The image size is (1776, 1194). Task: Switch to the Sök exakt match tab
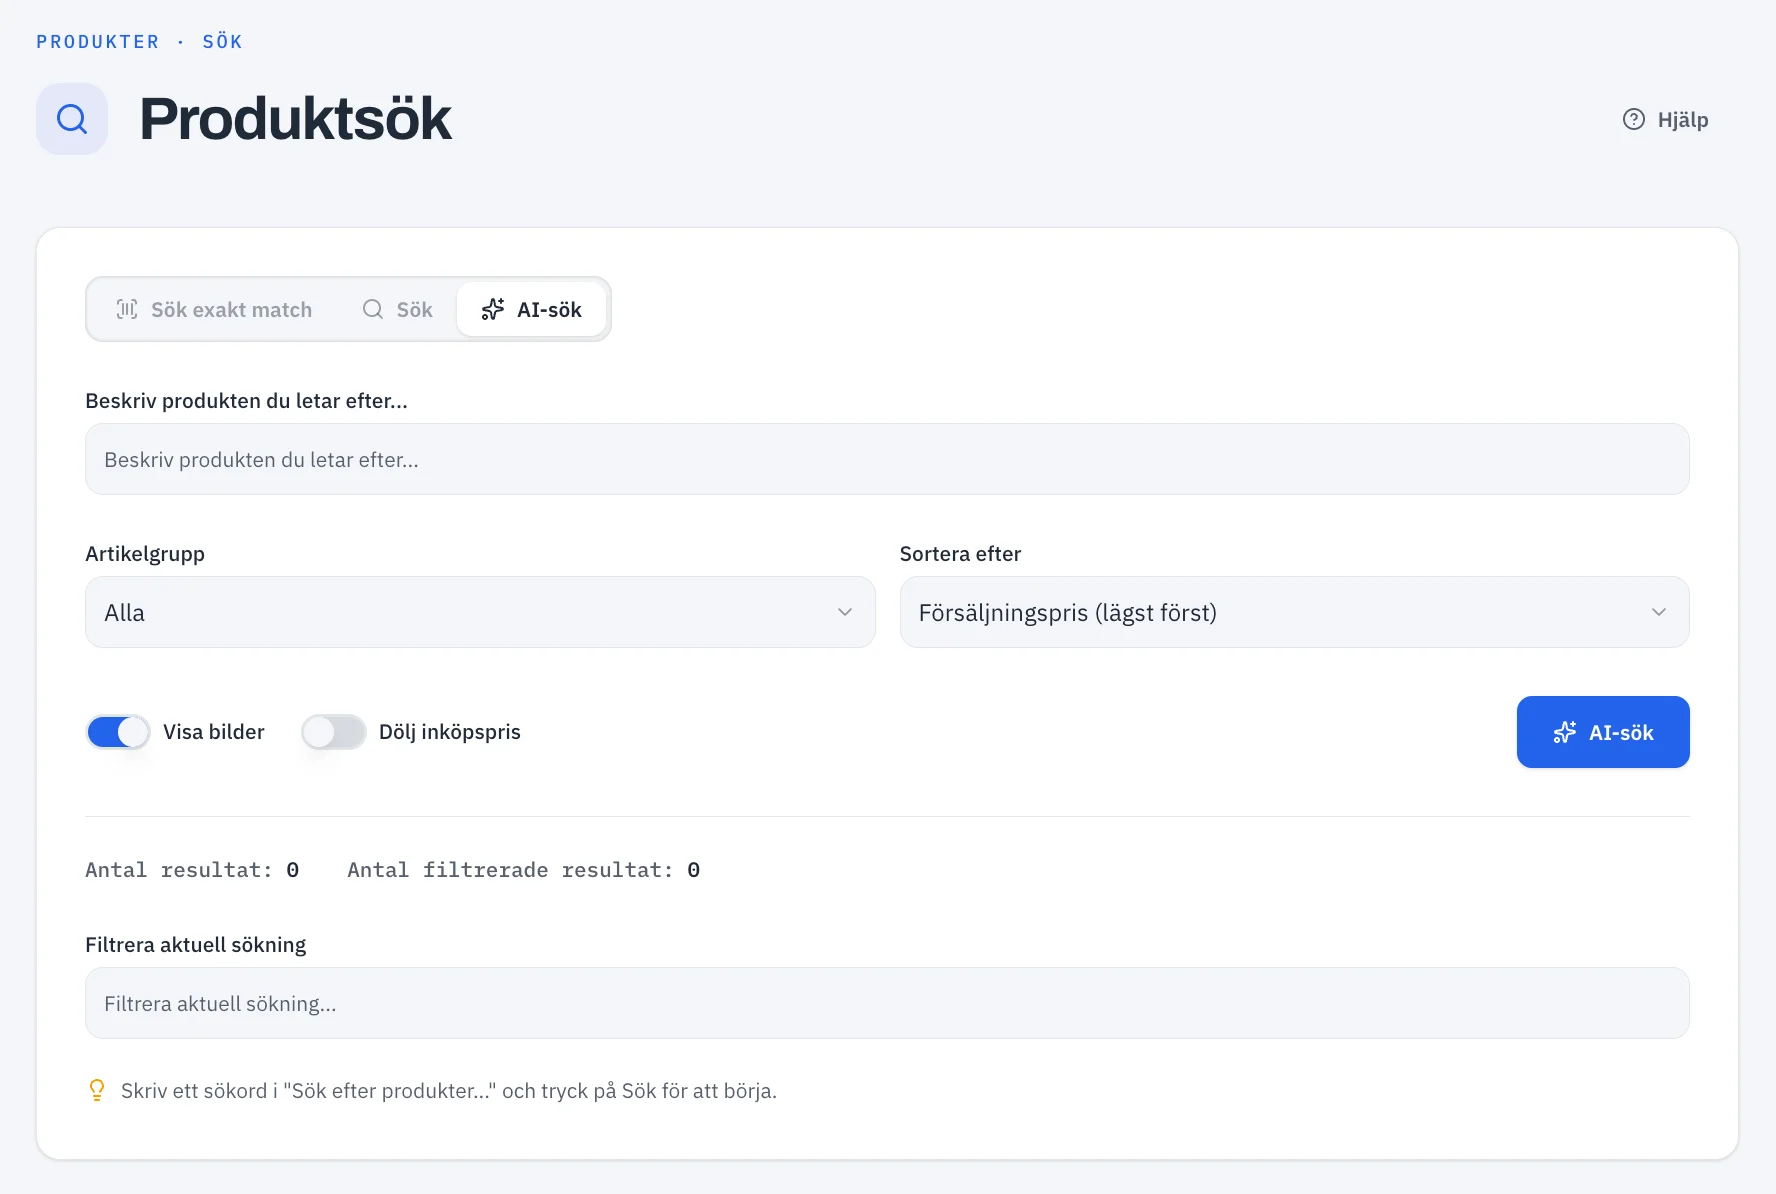pyautogui.click(x=214, y=309)
